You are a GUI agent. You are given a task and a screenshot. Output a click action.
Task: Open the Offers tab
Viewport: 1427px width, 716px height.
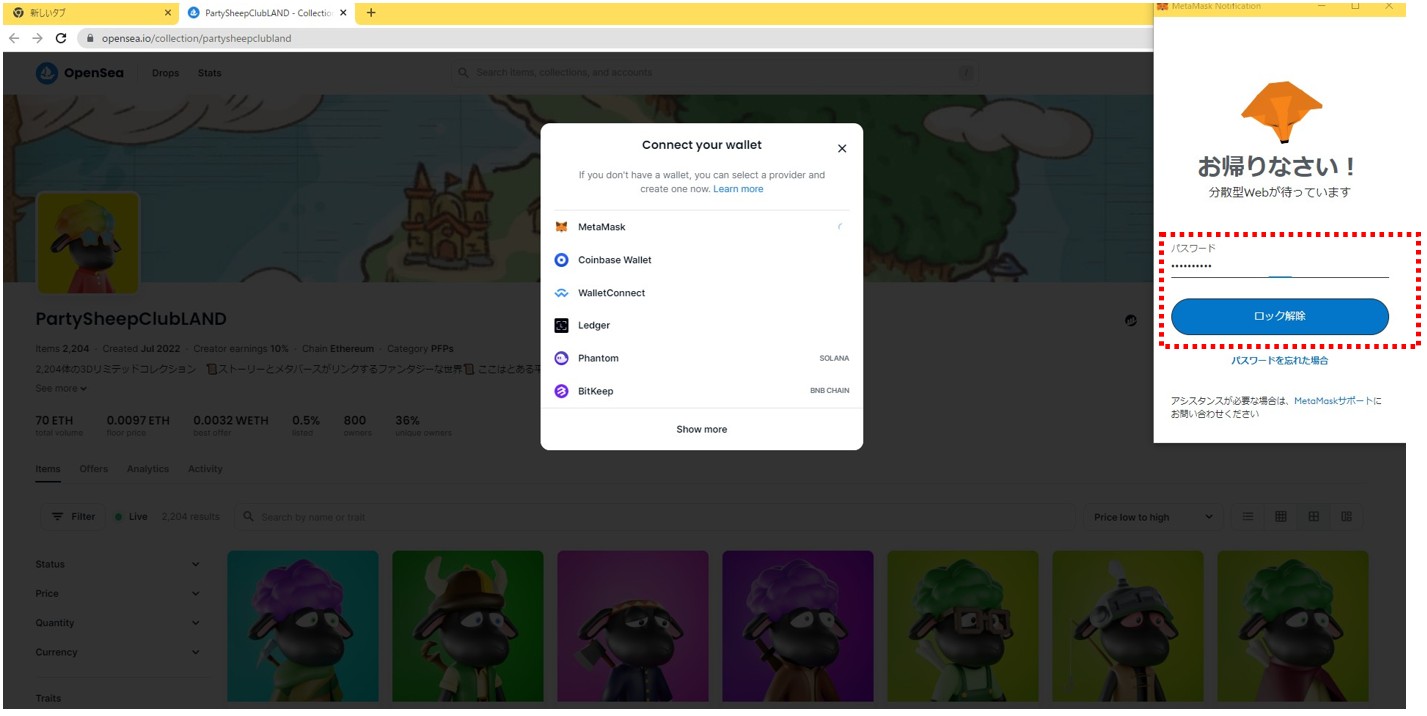[x=94, y=469]
